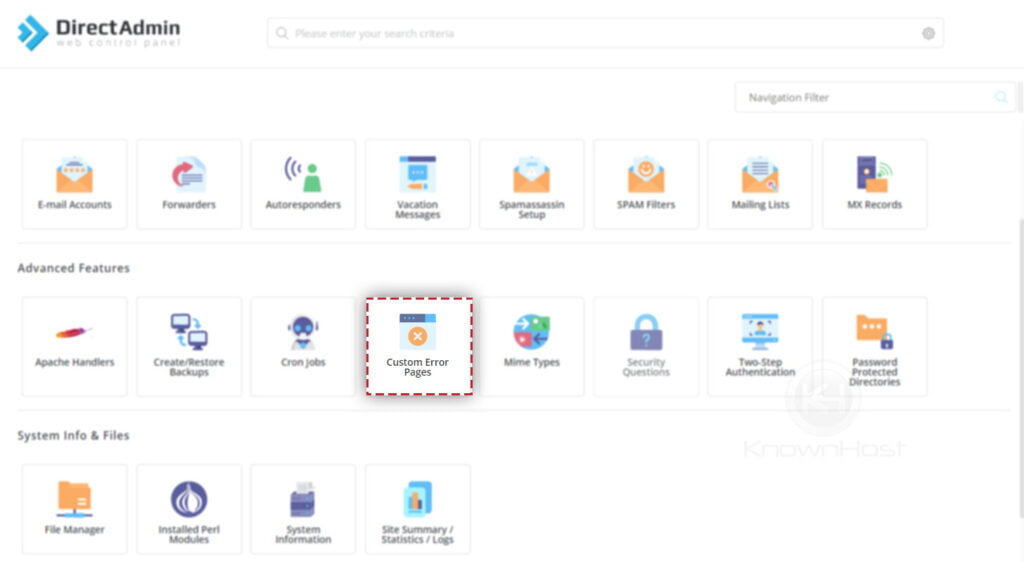Image resolution: width=1024 pixels, height=562 pixels.
Task: Open SPAM Filters
Action: pos(646,183)
